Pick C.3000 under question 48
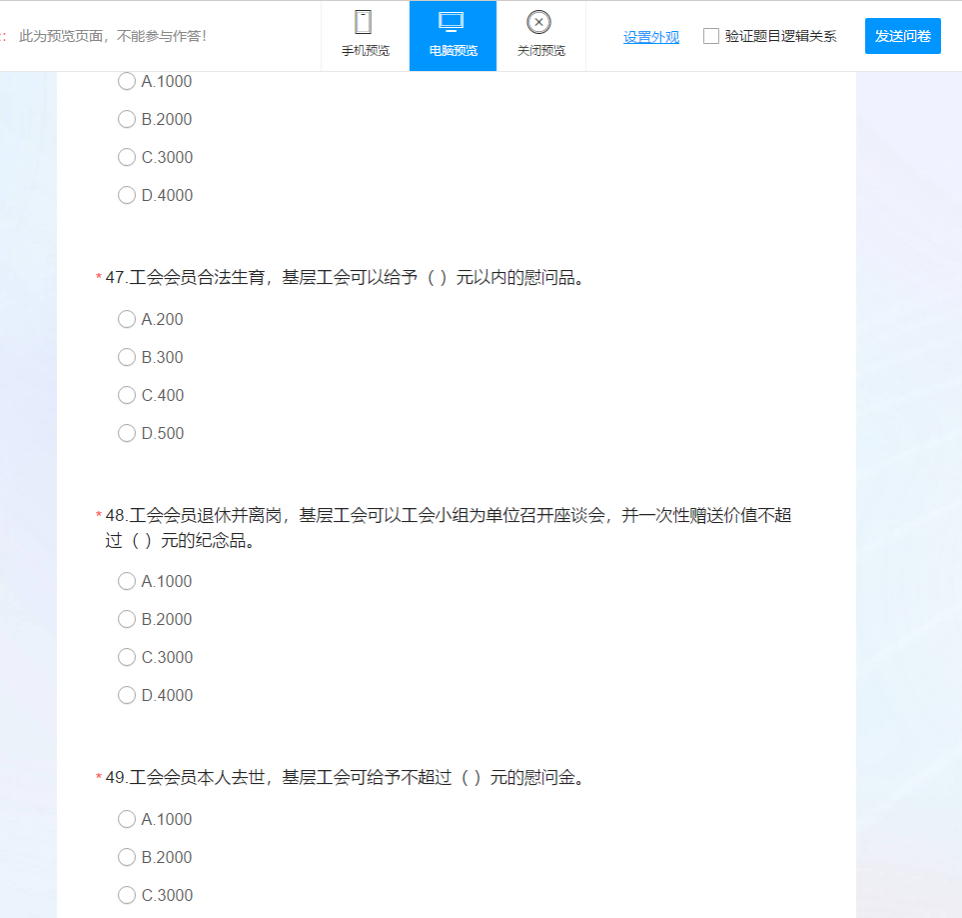Screen dimensions: 962x918 pyautogui.click(x=127, y=657)
